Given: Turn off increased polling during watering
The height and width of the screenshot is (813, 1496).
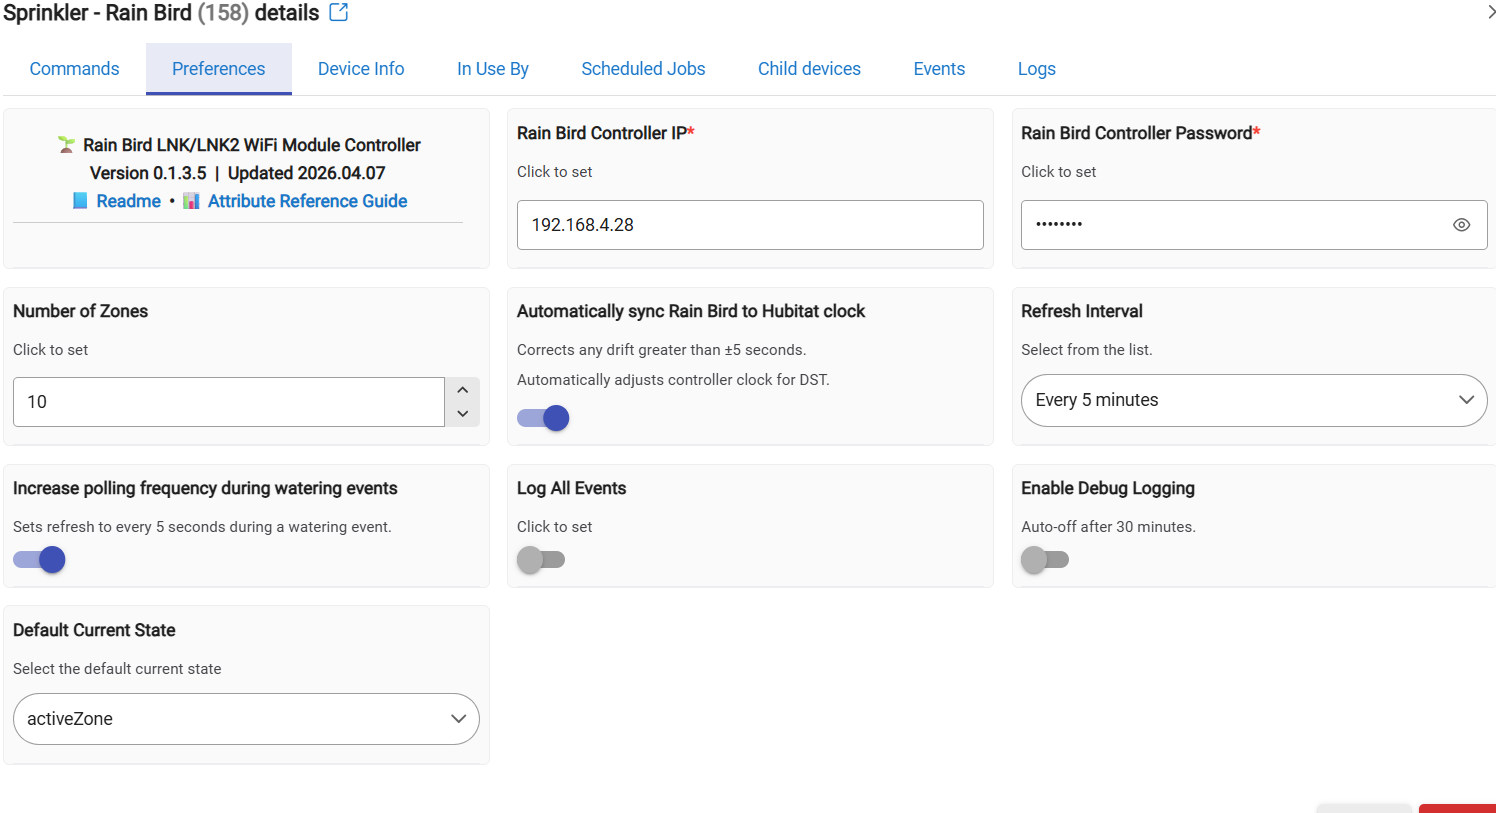Looking at the screenshot, I should click(x=40, y=560).
